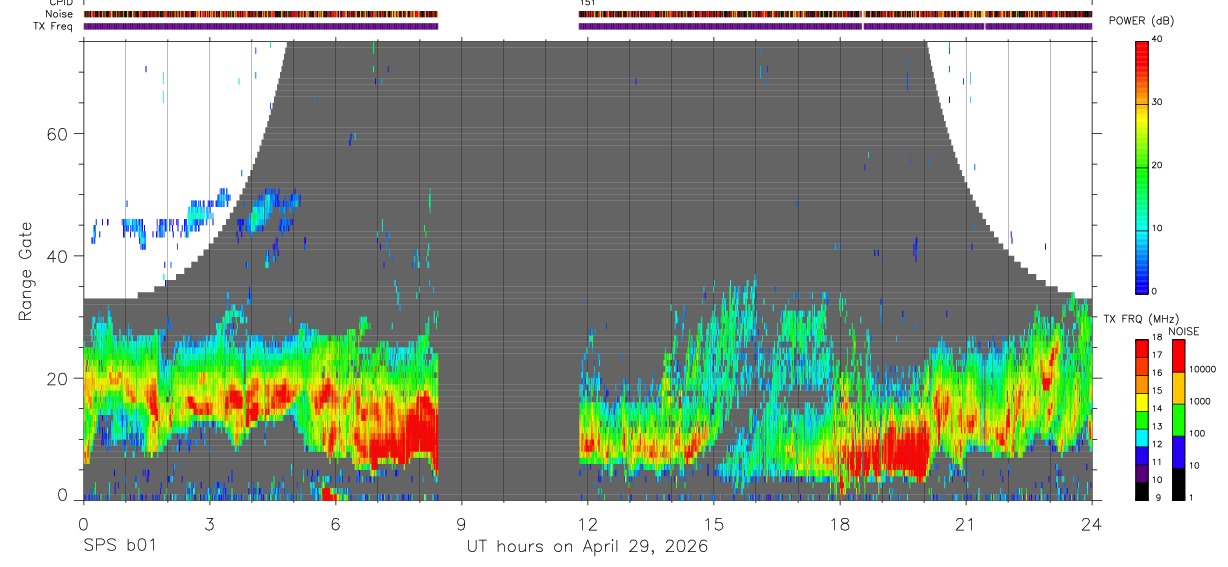
Task: Click the red 40 dB end of the power bar
Action: 1141,46
